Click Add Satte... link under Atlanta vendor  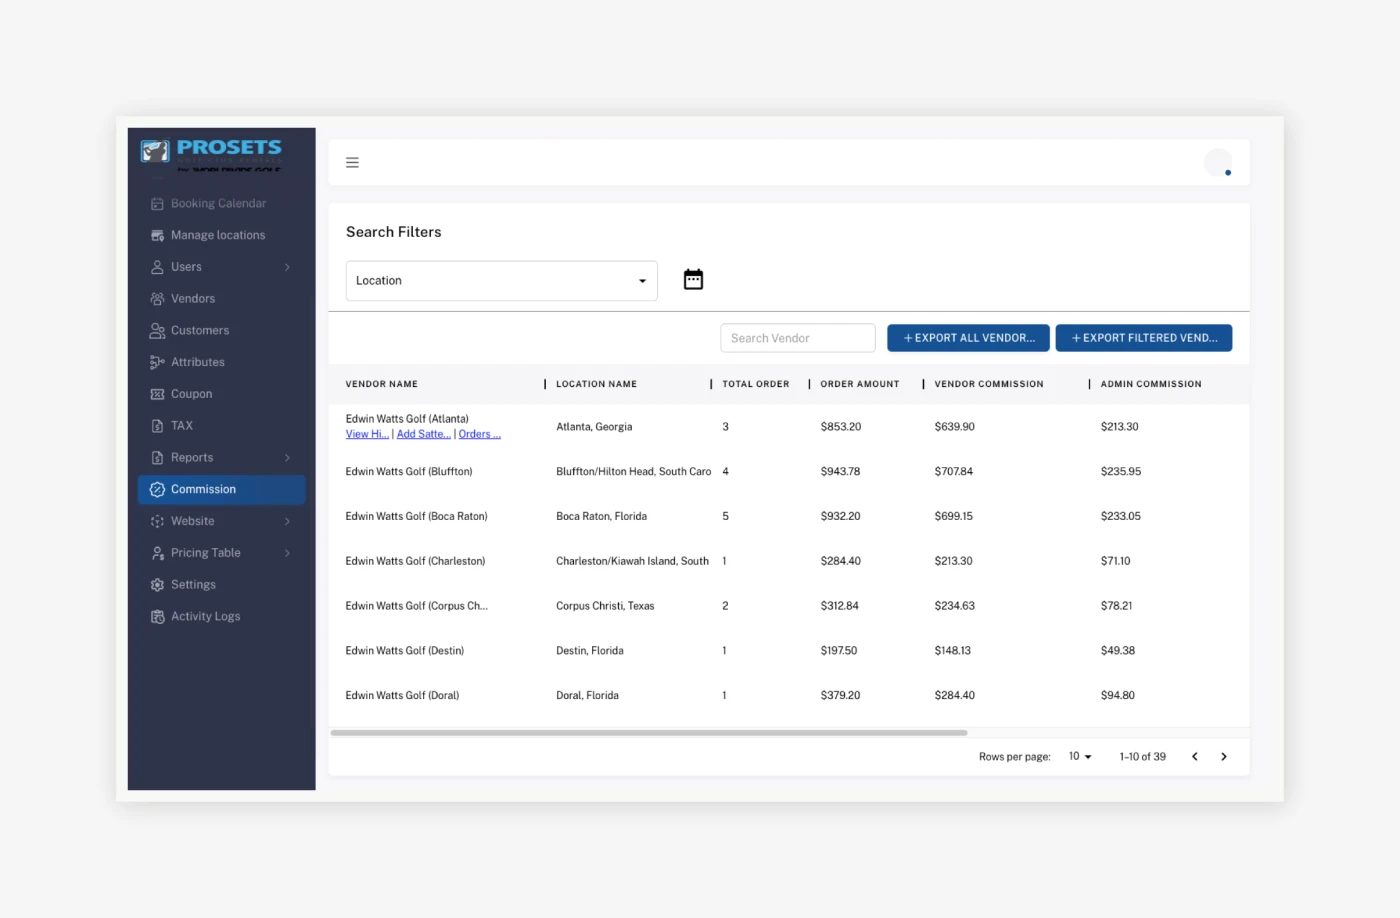[424, 434]
